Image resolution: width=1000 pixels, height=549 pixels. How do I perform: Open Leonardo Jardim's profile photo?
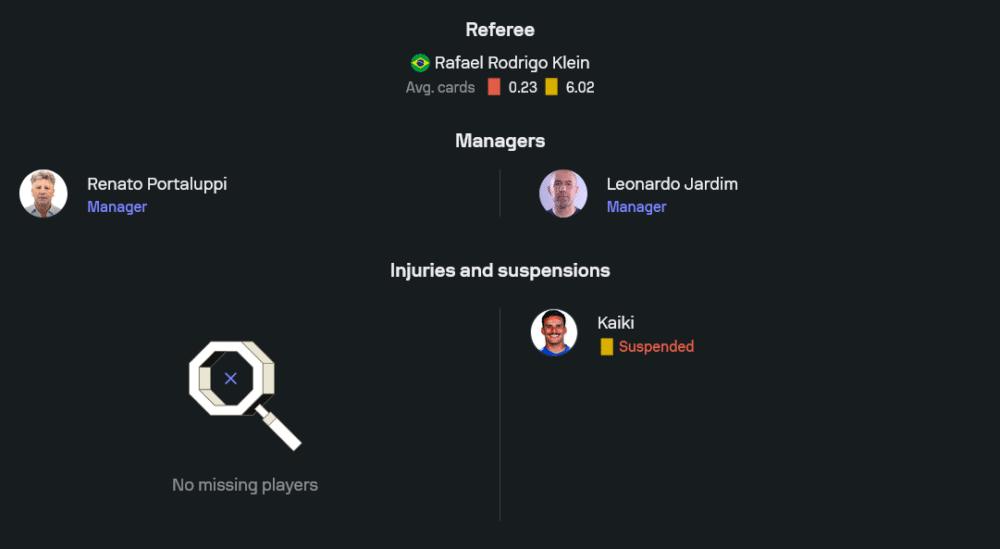[x=563, y=194]
